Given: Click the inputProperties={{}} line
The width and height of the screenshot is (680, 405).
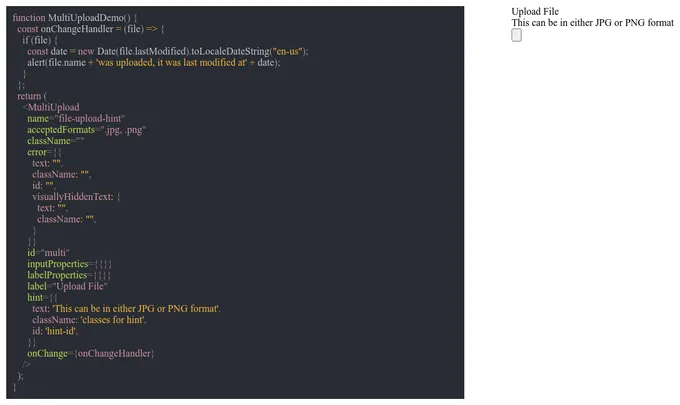Looking at the screenshot, I should (x=69, y=264).
